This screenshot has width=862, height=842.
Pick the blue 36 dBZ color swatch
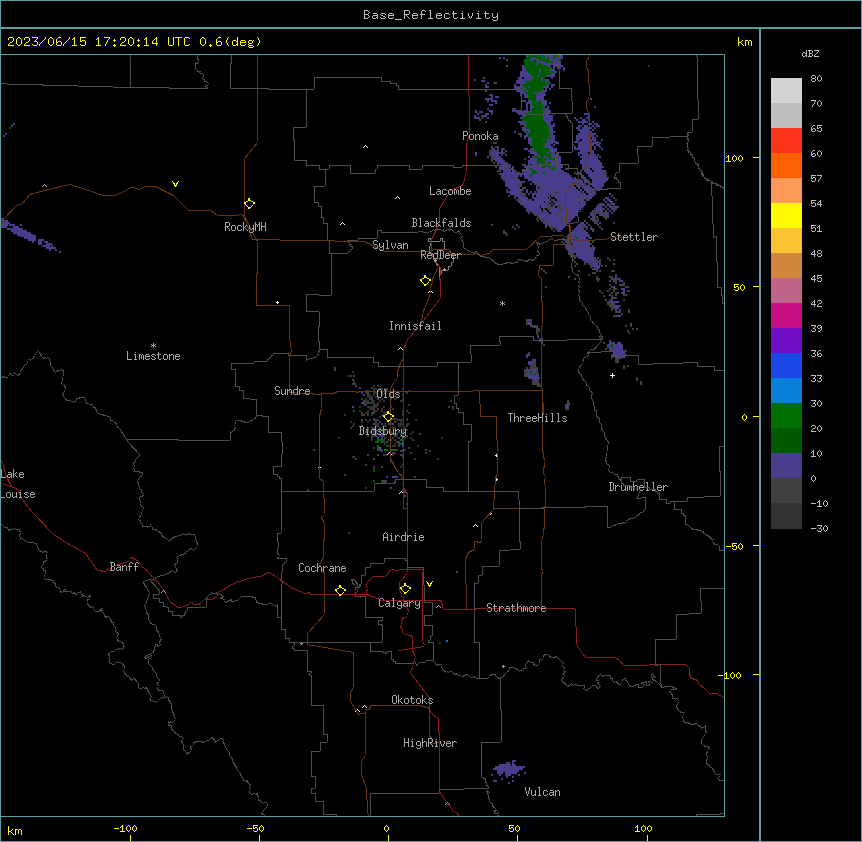point(786,366)
